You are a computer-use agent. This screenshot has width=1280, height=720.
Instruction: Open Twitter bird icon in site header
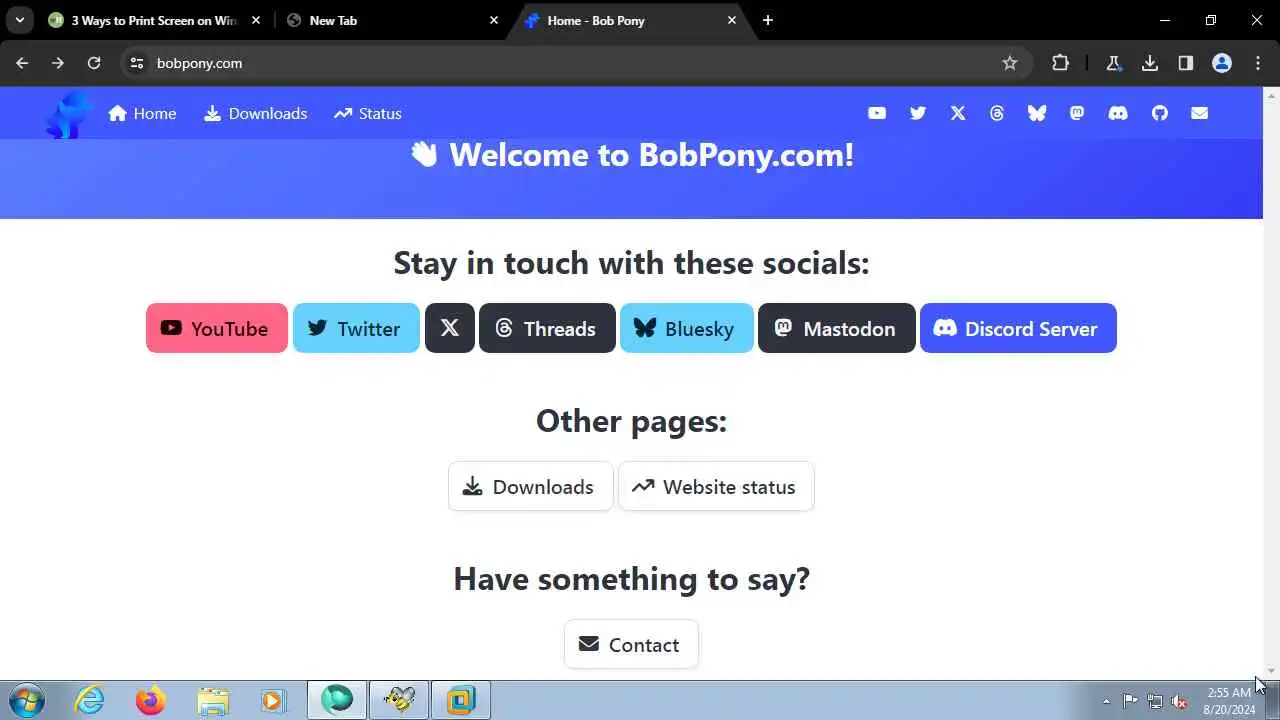click(x=918, y=113)
